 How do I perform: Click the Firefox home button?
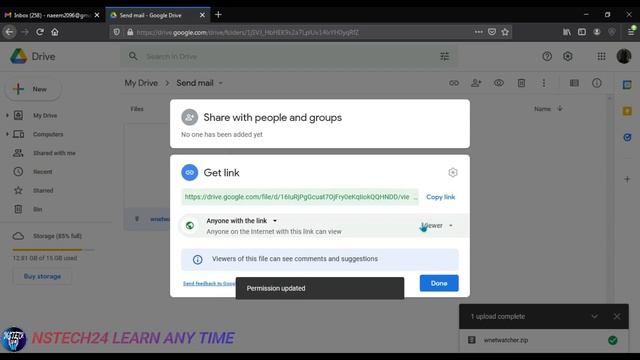pyautogui.click(x=55, y=32)
